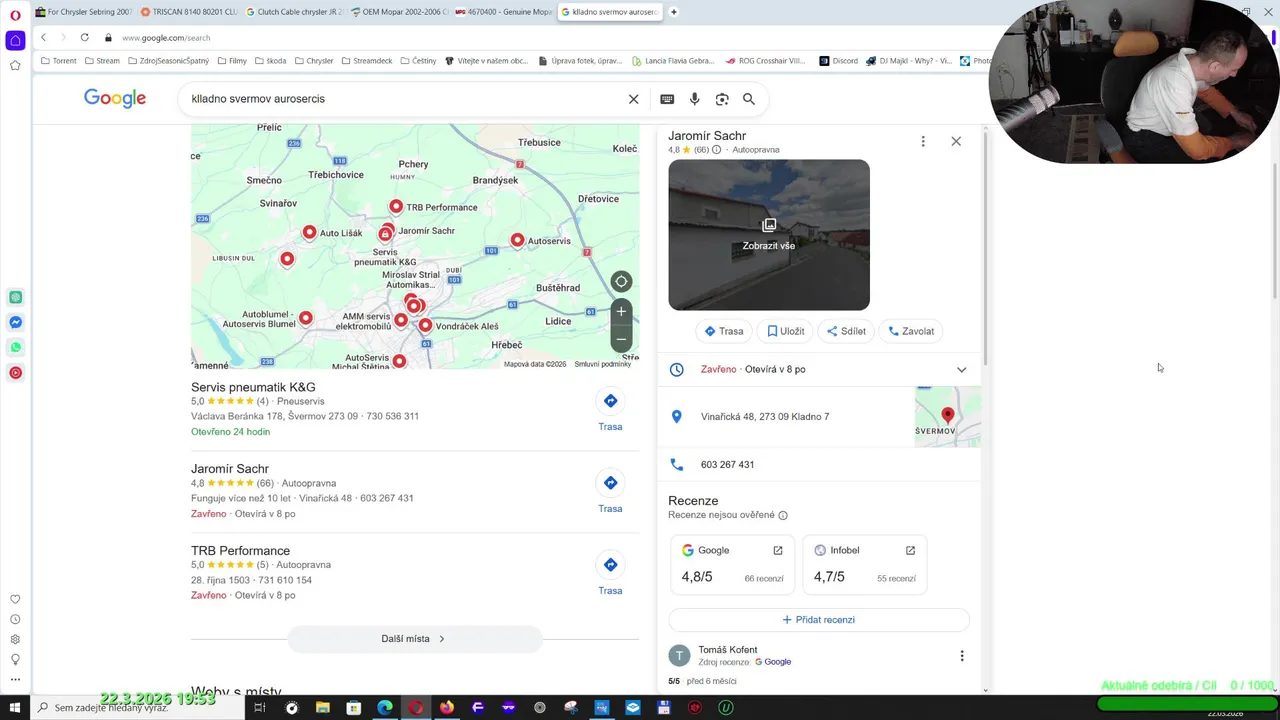Open Torrent bookmarks folder
The height and width of the screenshot is (720, 1280).
point(59,61)
